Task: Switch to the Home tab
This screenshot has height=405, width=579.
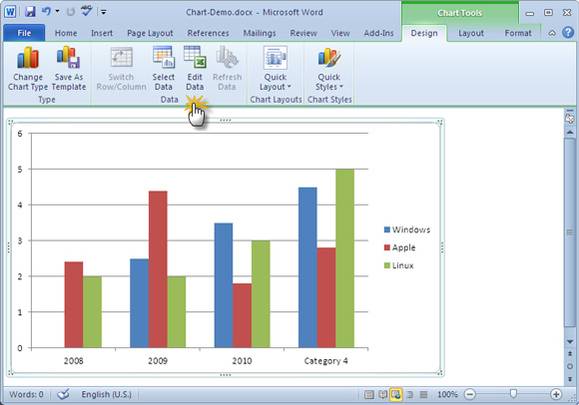Action: click(66, 33)
